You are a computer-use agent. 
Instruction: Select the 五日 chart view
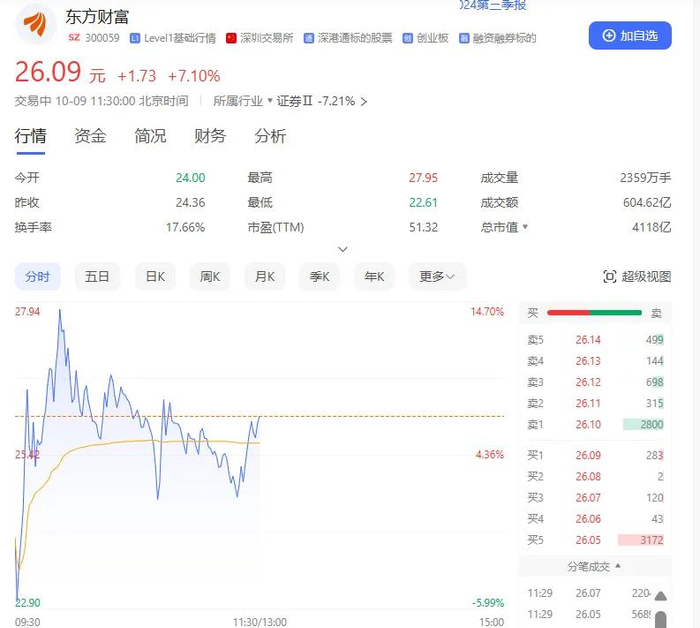click(x=97, y=277)
